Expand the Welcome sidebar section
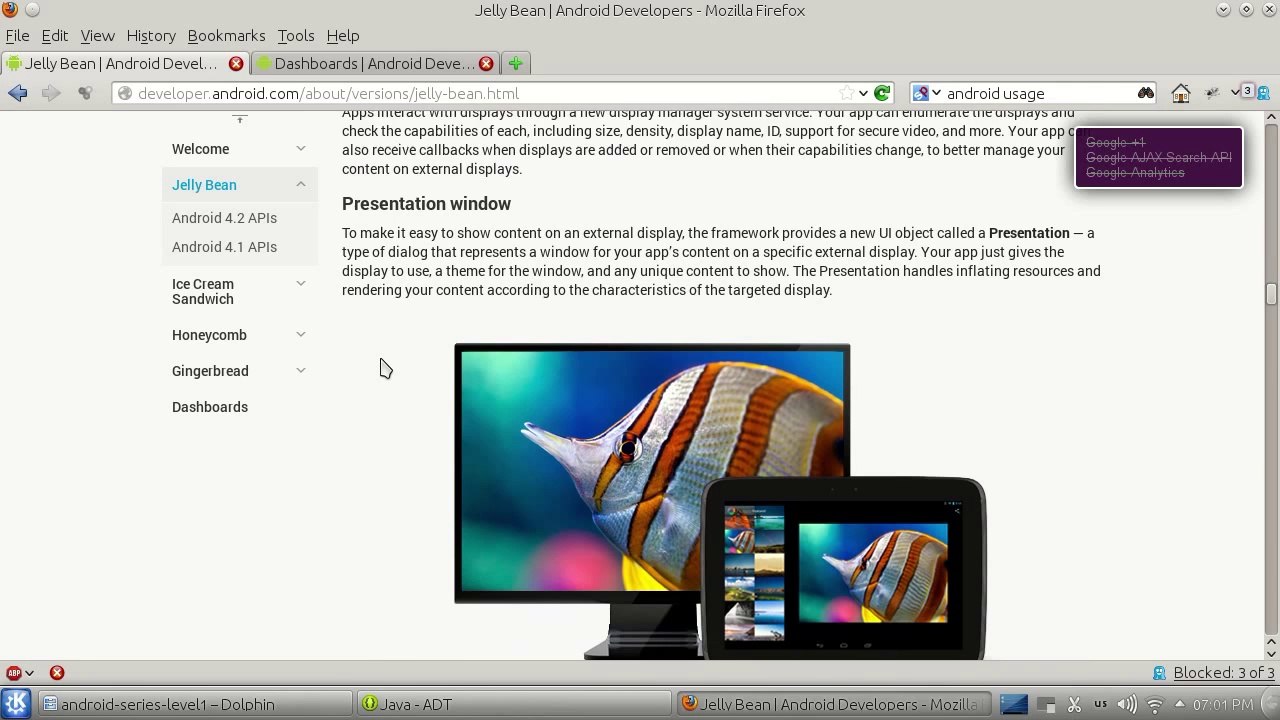This screenshot has height=720, width=1280. 301,149
